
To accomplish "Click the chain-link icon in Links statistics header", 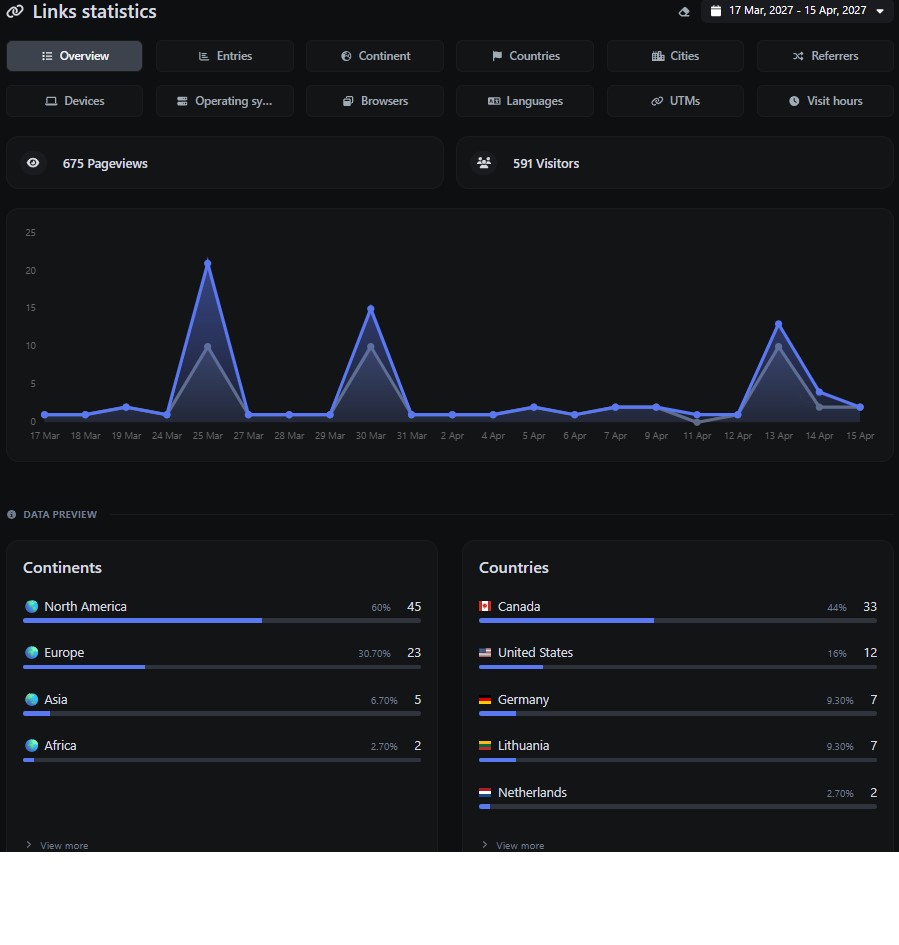I will 15,12.
